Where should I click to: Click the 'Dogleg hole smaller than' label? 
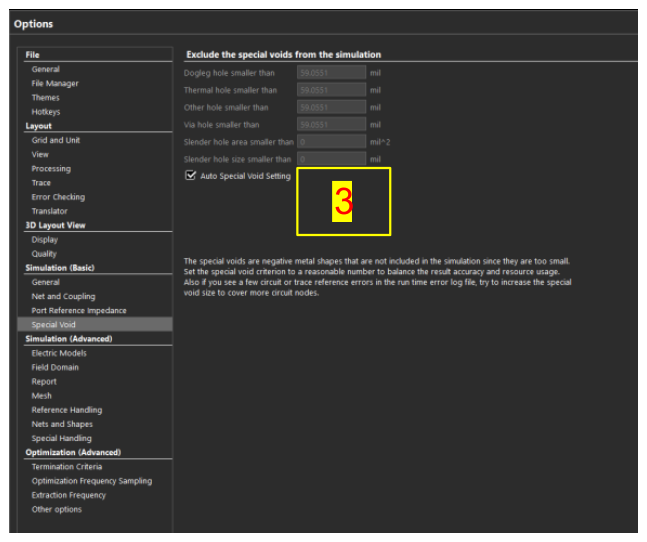(x=229, y=73)
